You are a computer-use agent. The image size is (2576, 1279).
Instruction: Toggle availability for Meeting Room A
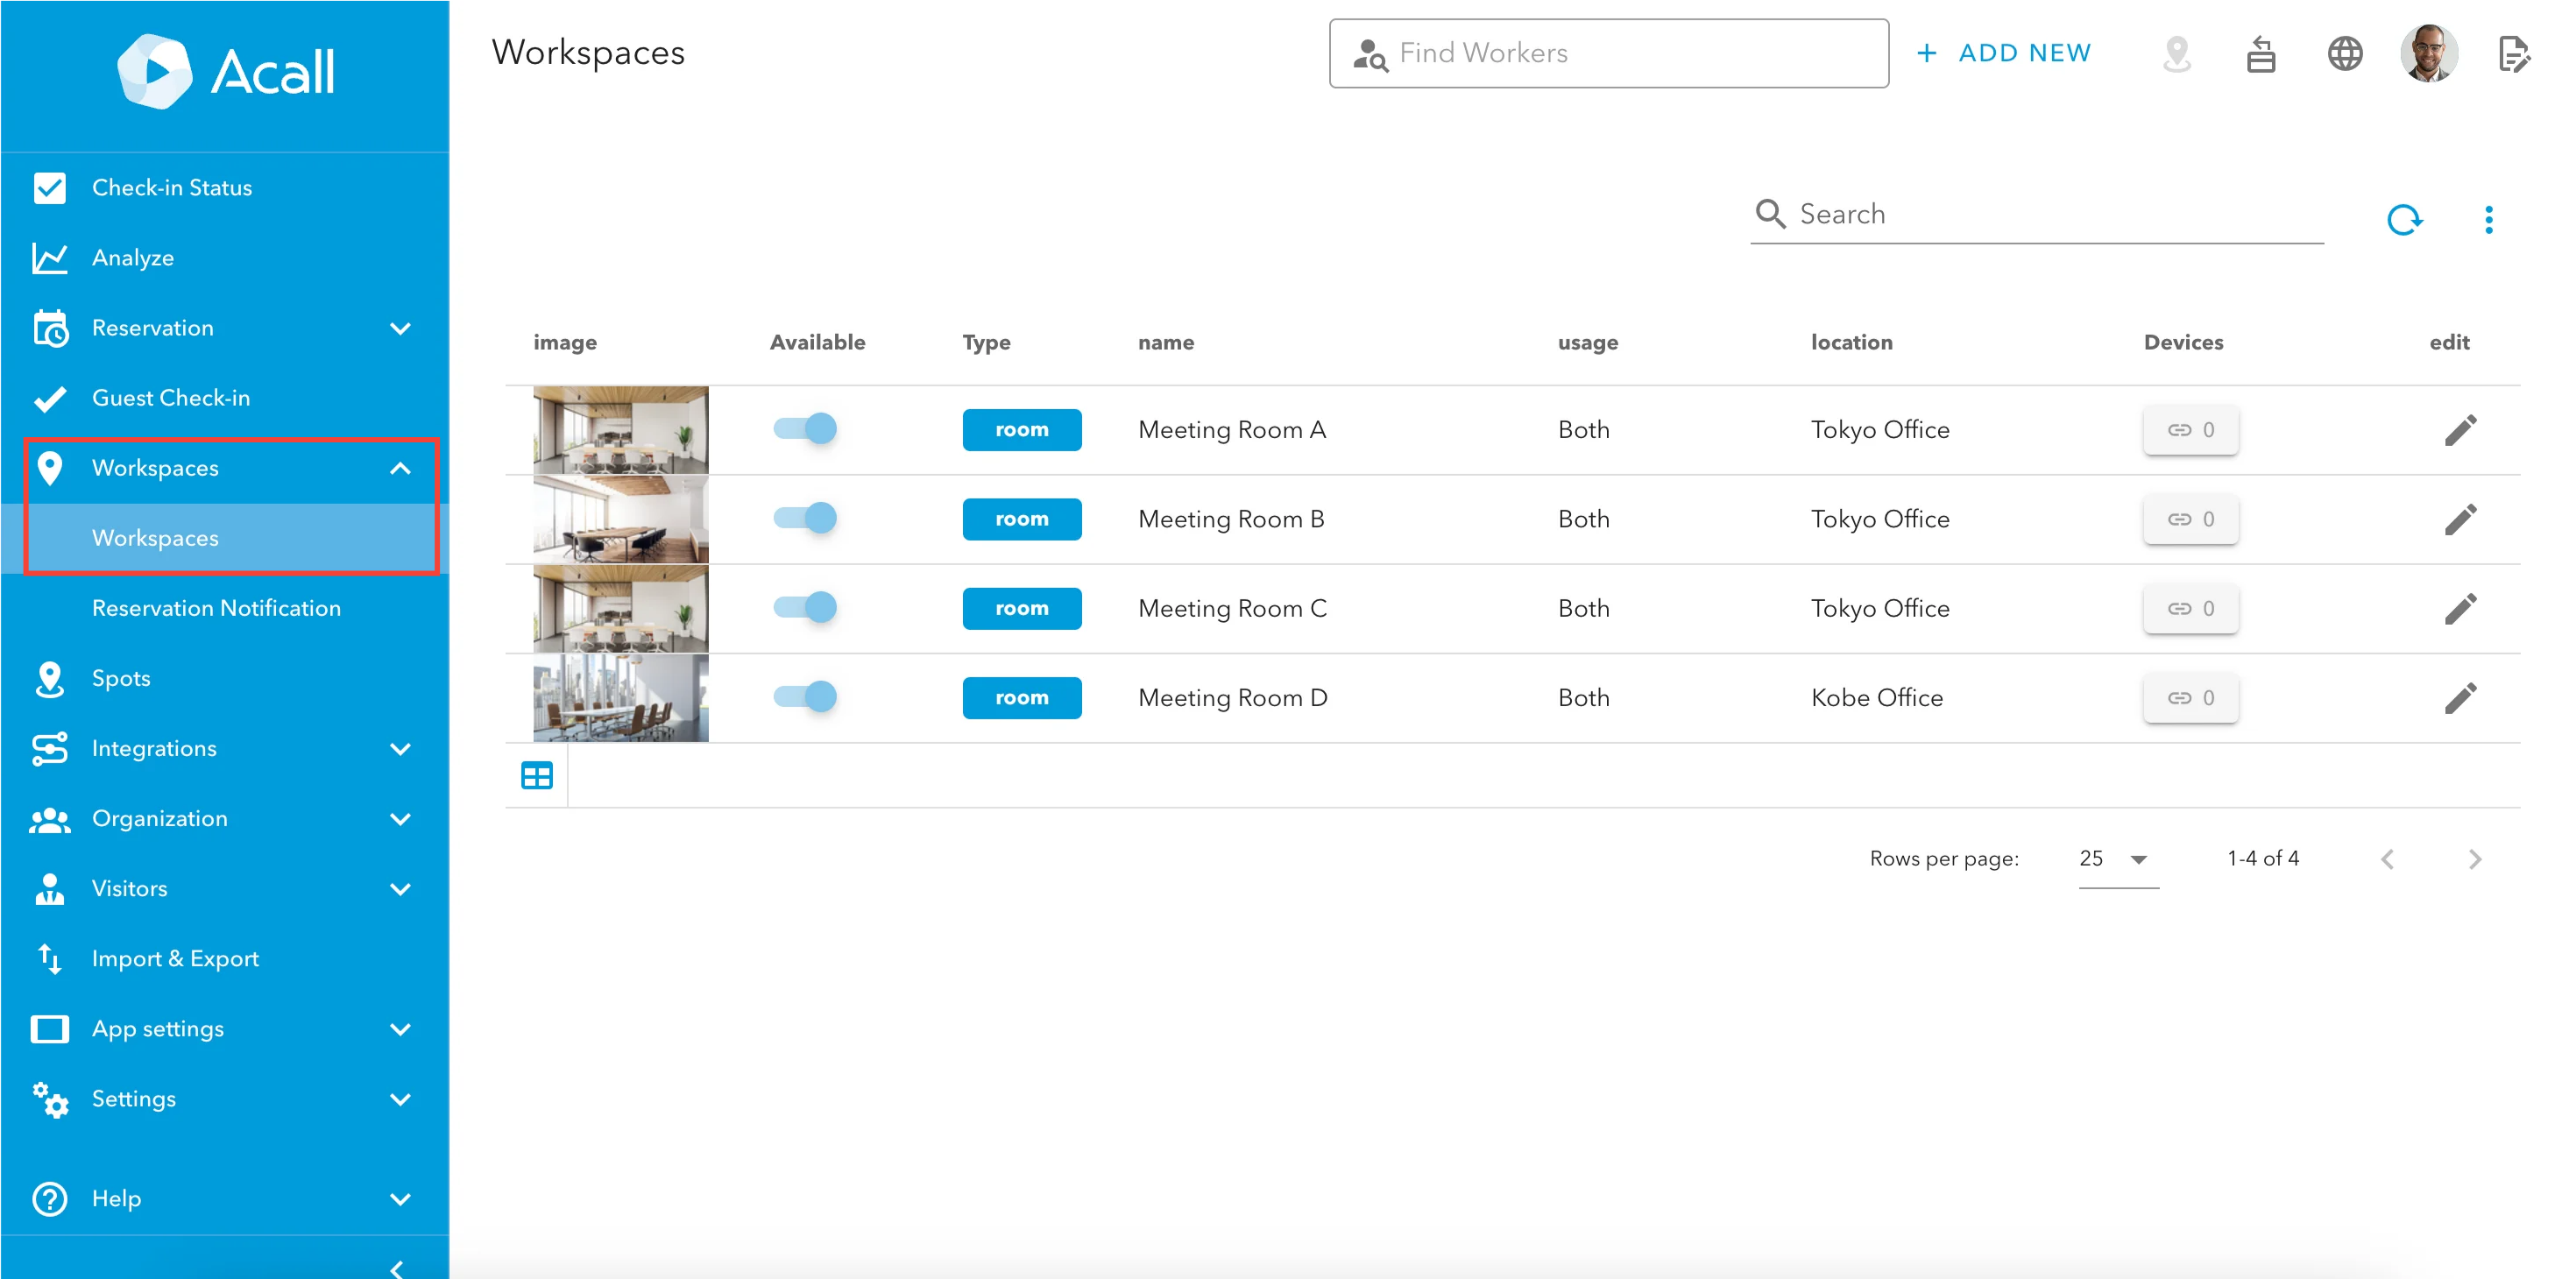pos(805,429)
